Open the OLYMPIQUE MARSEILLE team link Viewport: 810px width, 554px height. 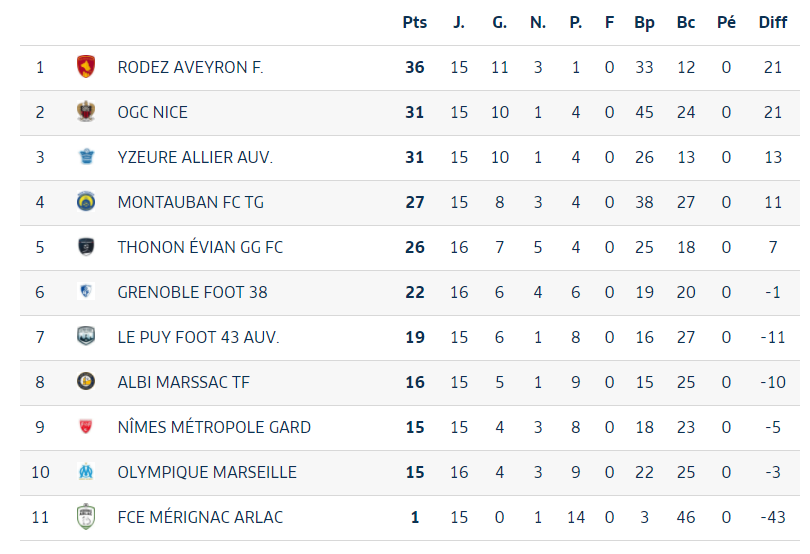pos(207,472)
